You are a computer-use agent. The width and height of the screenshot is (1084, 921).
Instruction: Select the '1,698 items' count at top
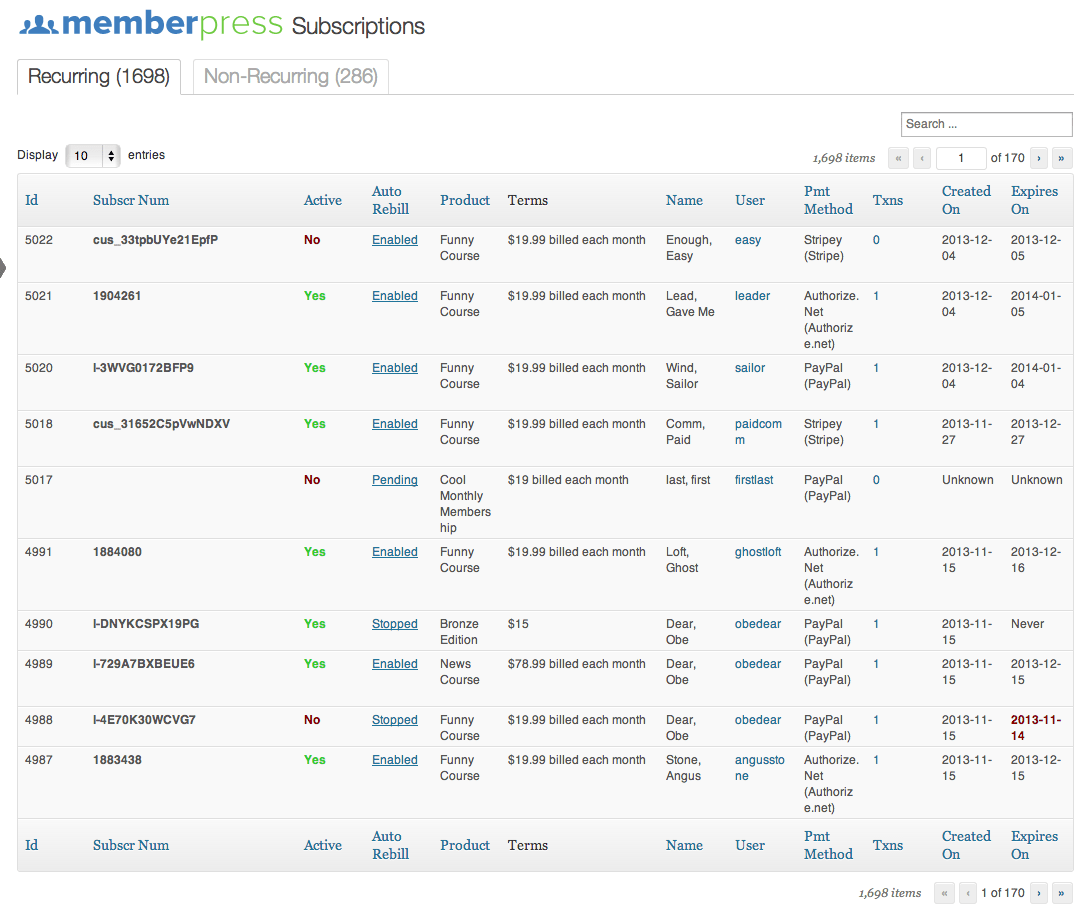click(x=844, y=158)
